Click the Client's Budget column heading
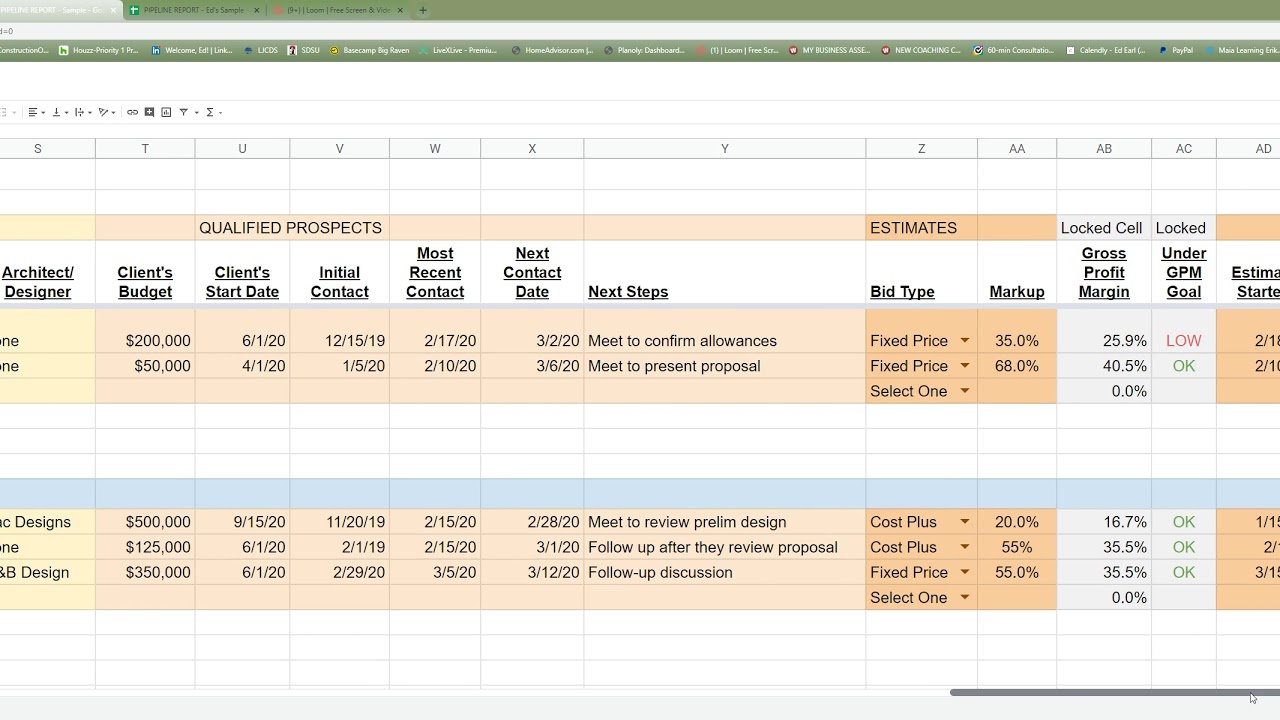This screenshot has width=1280, height=720. (x=145, y=282)
